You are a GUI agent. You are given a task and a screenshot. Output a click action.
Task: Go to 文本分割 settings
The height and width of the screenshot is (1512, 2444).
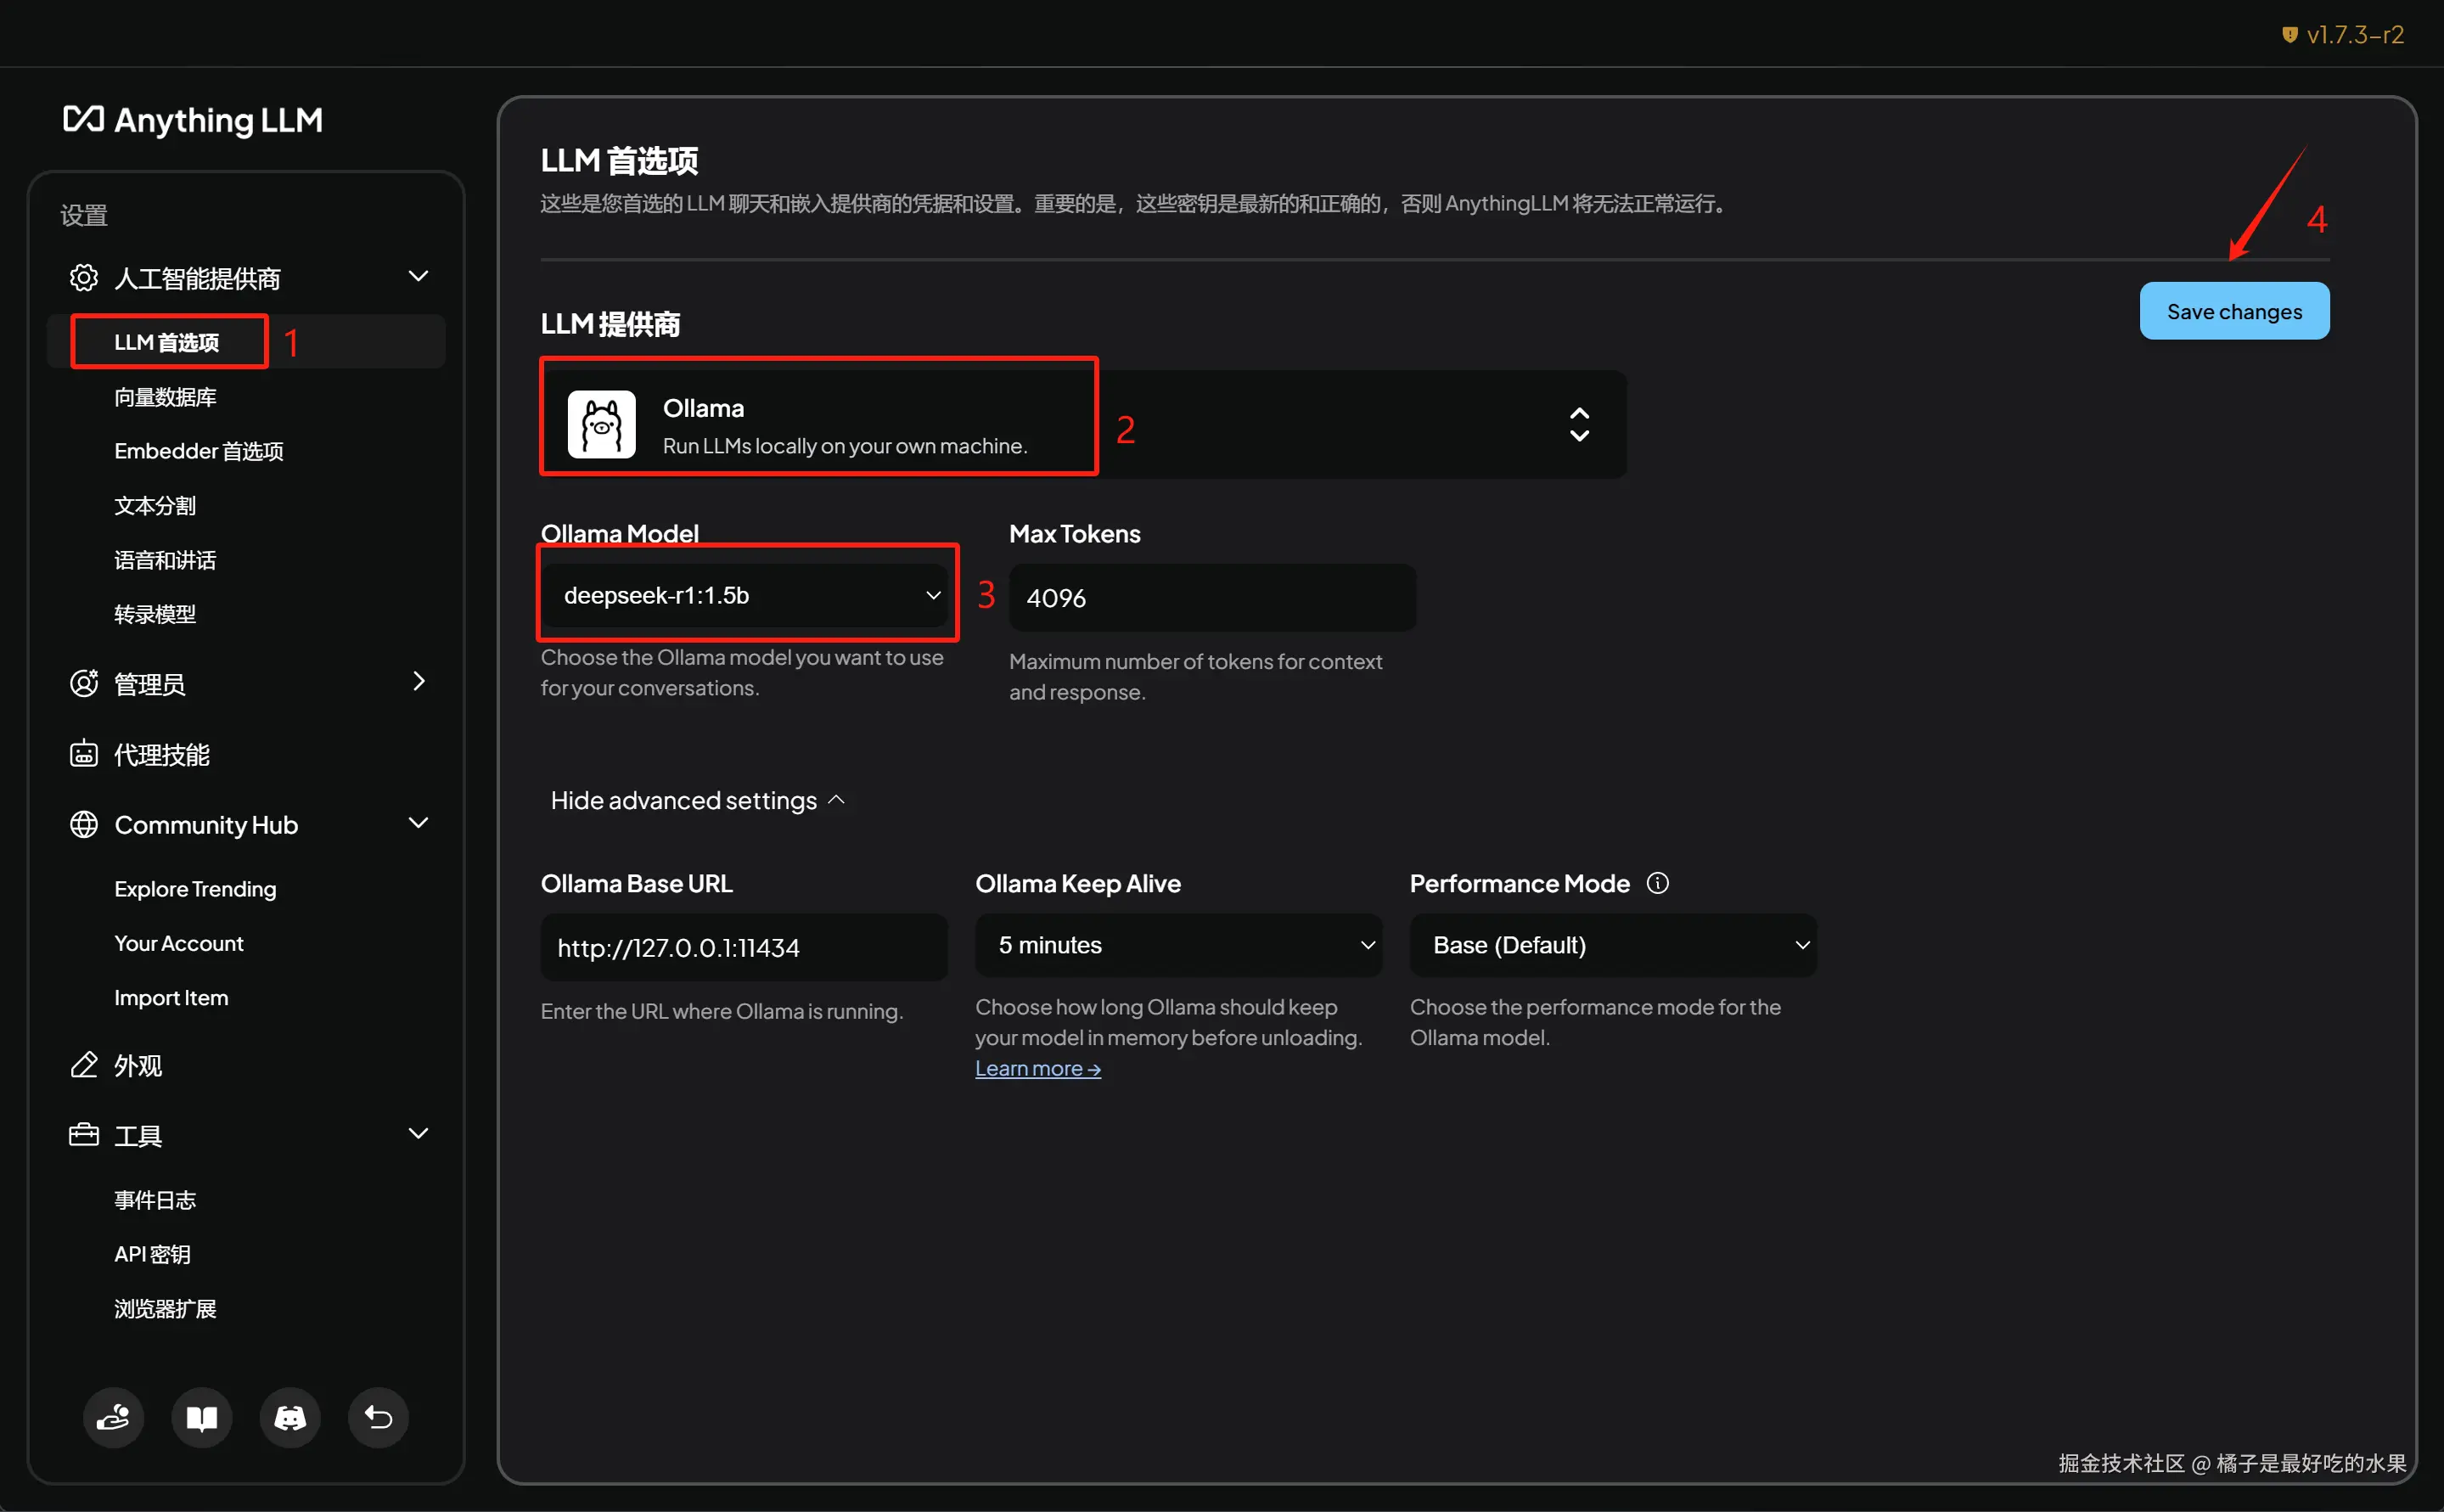[x=155, y=505]
